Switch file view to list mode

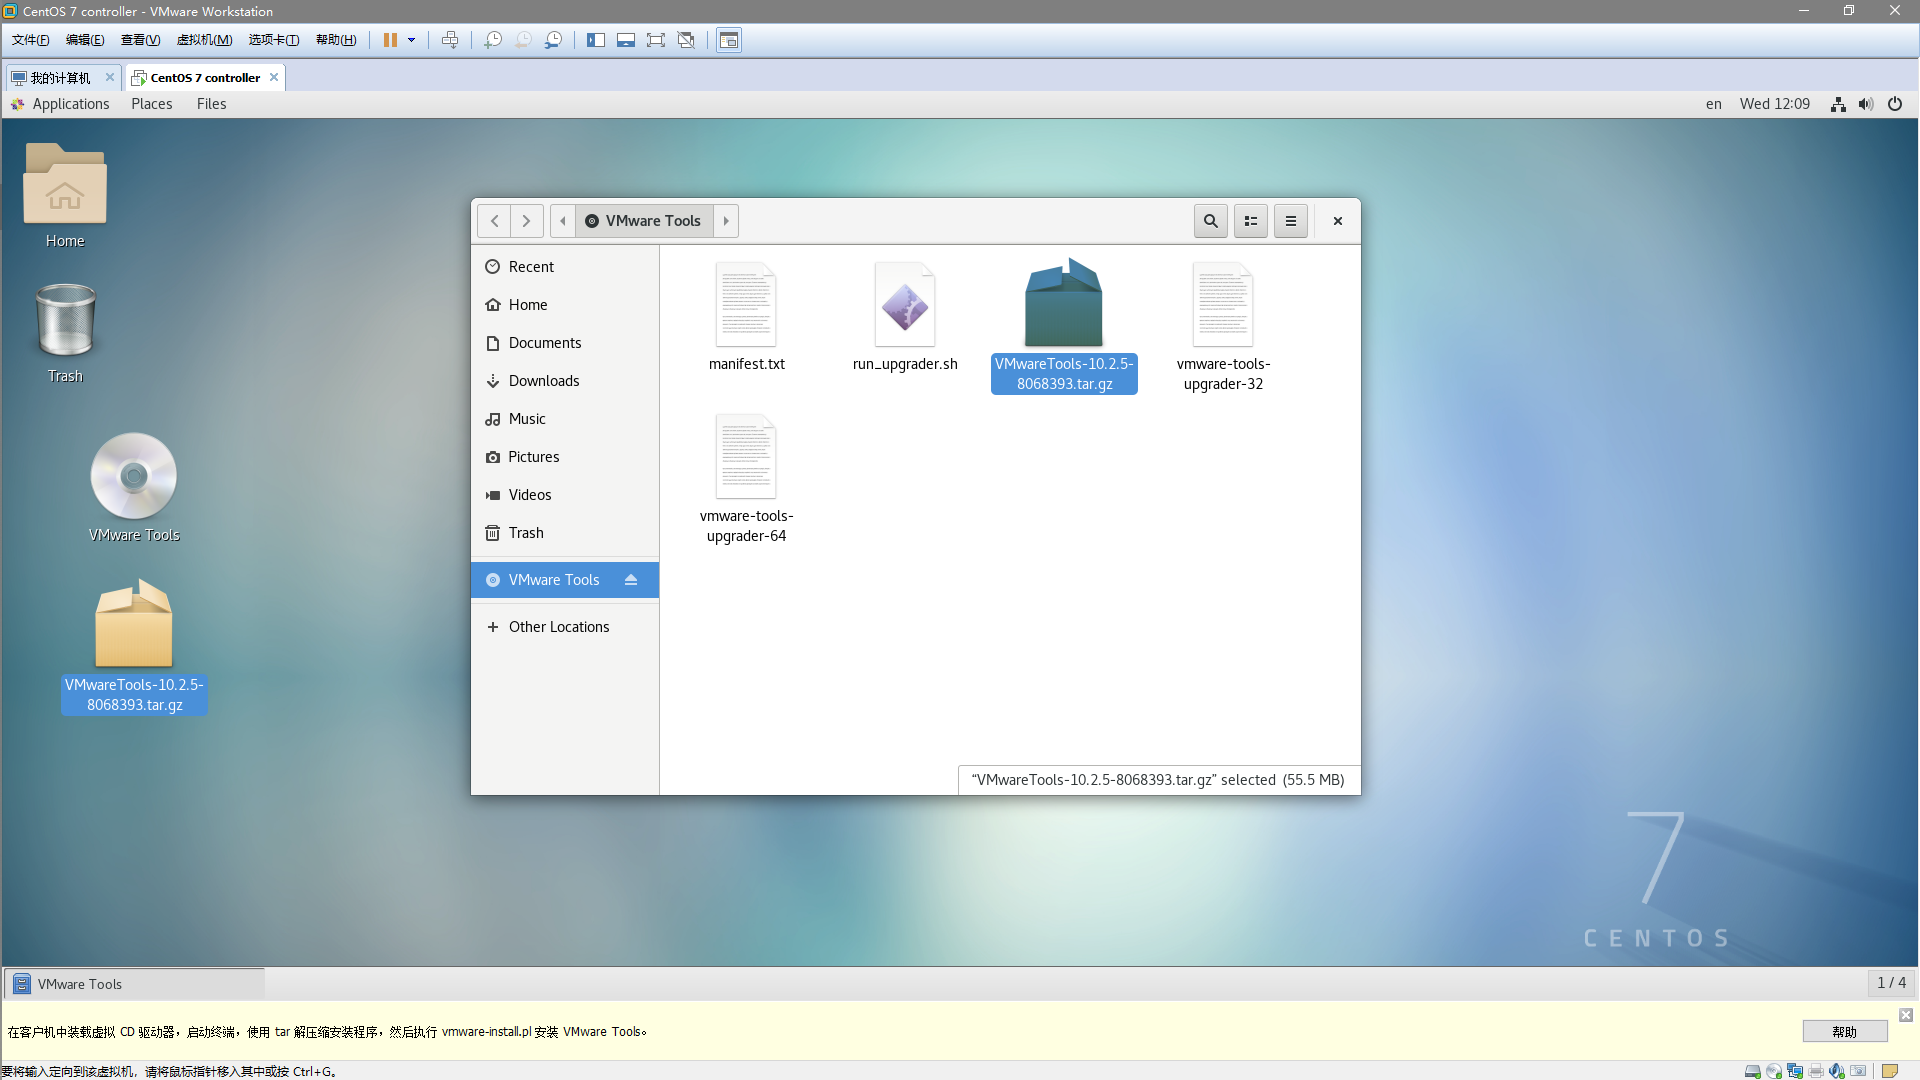click(x=1250, y=221)
